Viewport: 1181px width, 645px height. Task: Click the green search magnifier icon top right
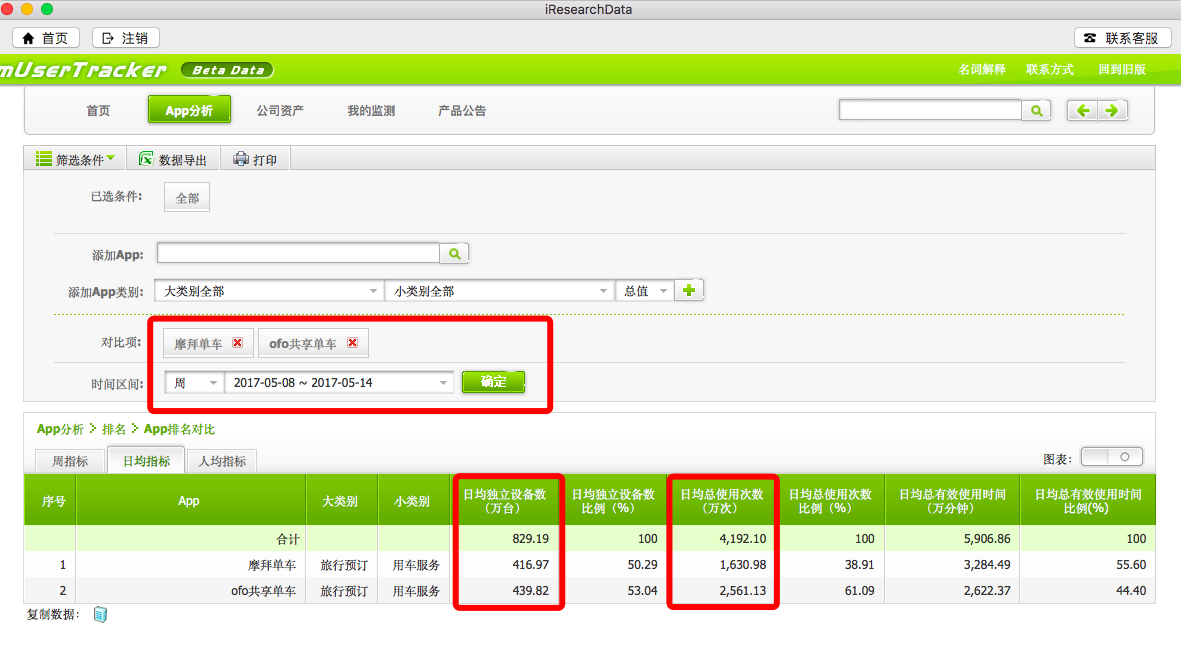(x=1036, y=111)
